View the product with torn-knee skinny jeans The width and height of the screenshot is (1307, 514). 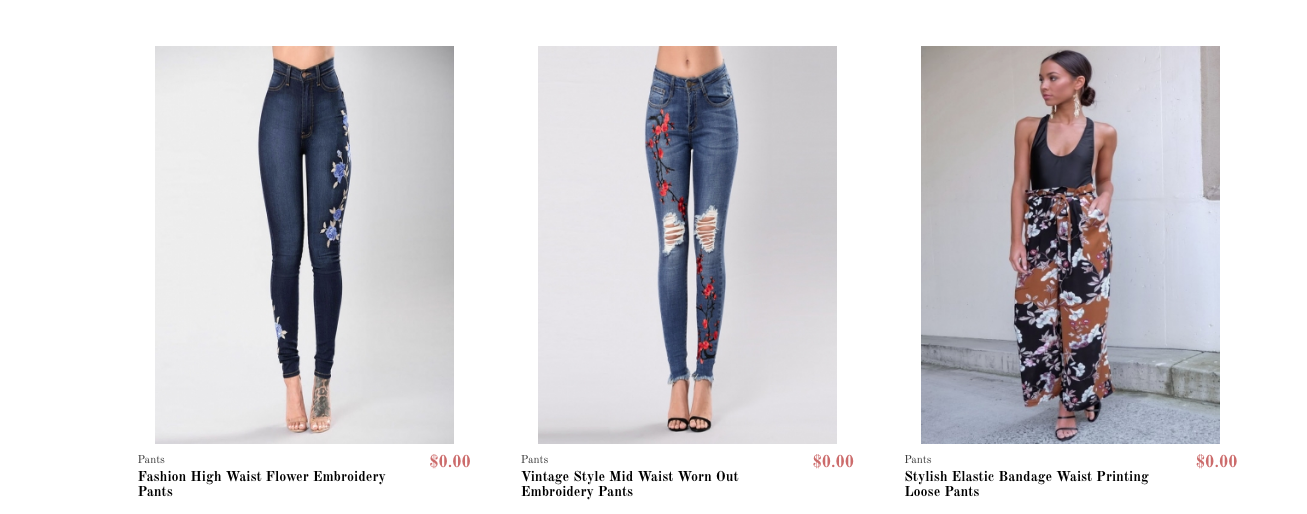pyautogui.click(x=687, y=245)
